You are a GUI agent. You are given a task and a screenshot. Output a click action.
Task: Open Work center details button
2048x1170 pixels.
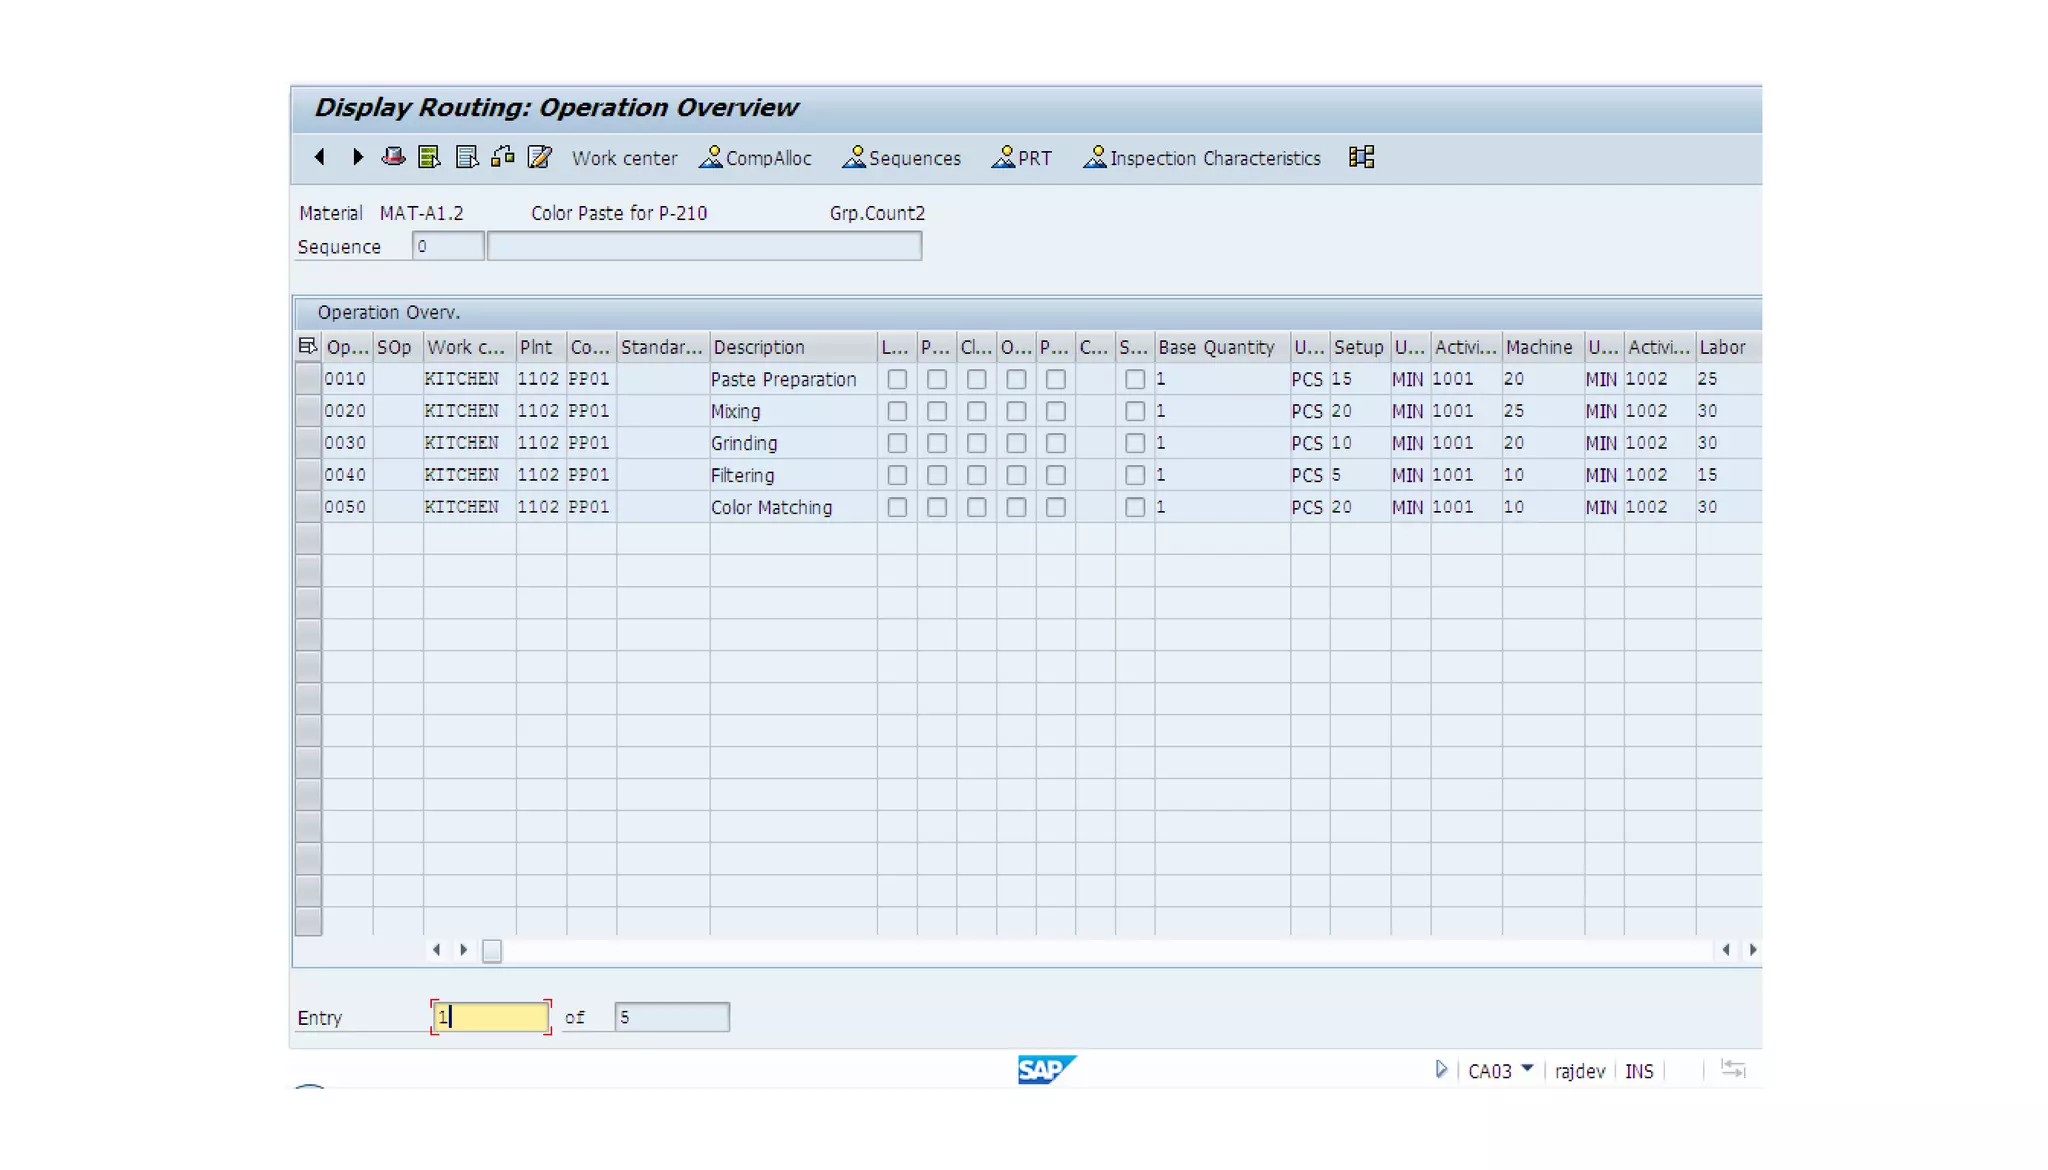point(624,158)
